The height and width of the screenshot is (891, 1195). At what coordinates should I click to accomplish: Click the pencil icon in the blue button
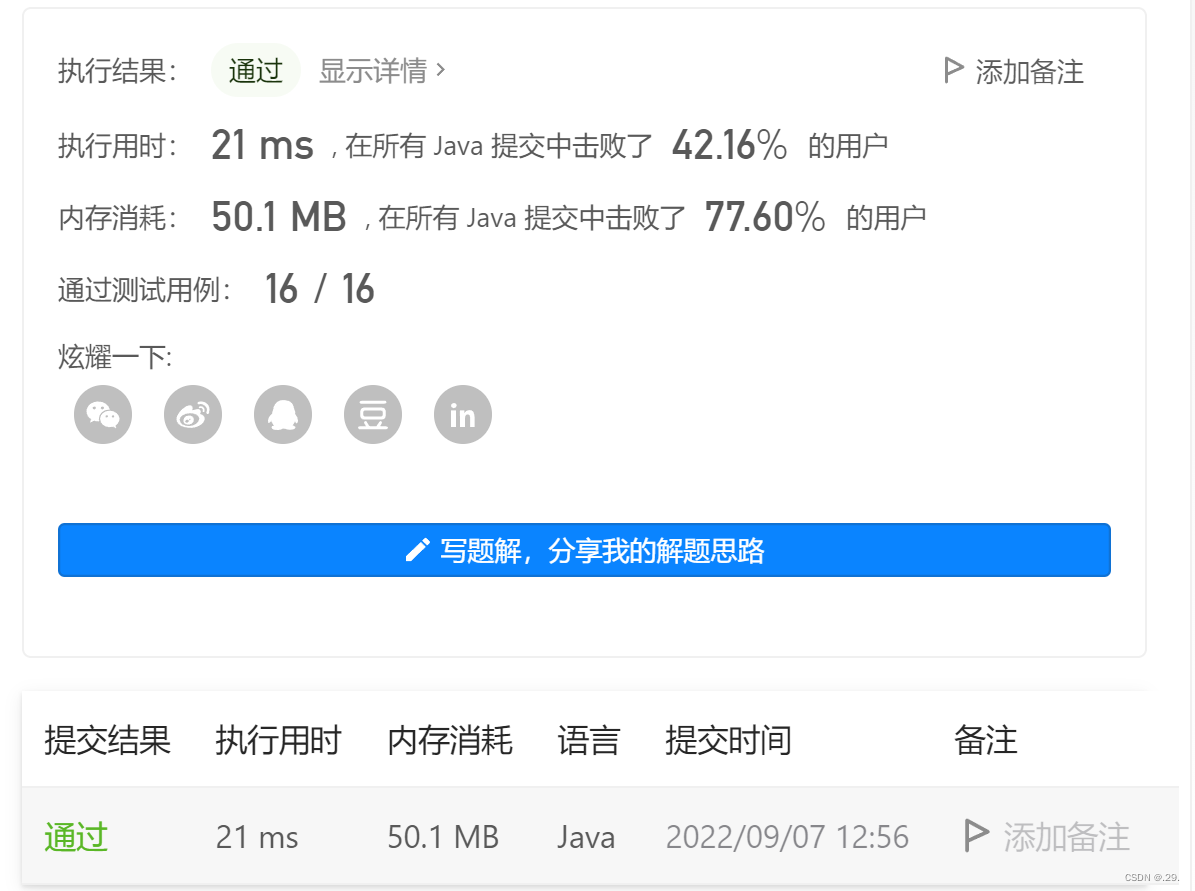(418, 549)
